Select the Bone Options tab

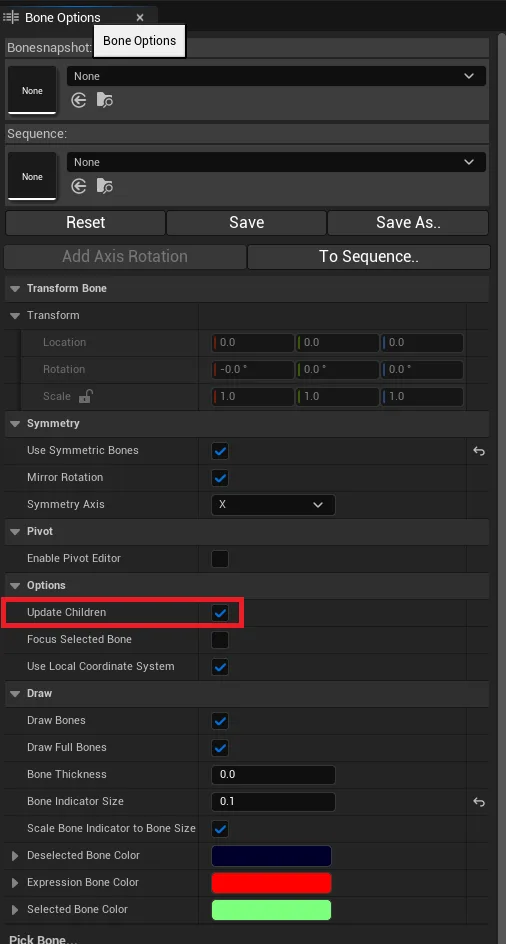(x=63, y=17)
